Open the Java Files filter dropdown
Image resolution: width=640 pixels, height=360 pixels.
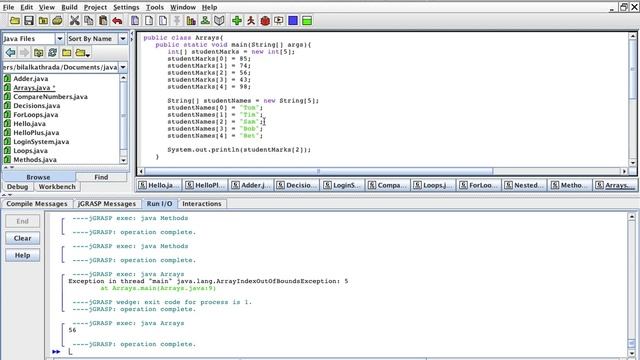[x=60, y=38]
